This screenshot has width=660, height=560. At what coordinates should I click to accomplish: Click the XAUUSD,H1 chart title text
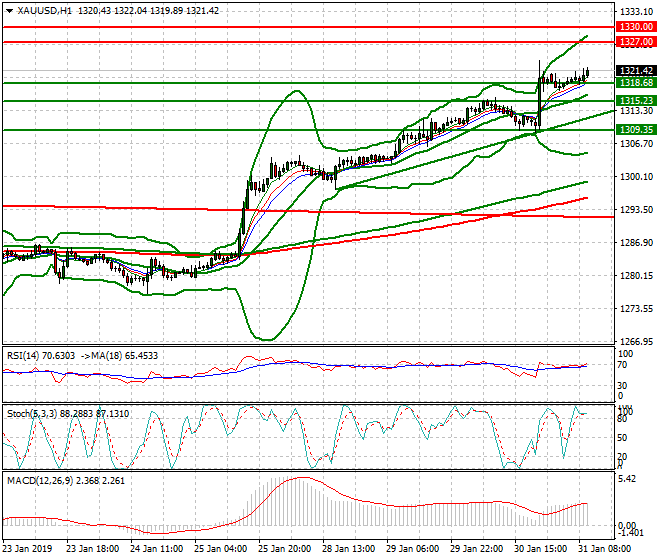[x=45, y=11]
